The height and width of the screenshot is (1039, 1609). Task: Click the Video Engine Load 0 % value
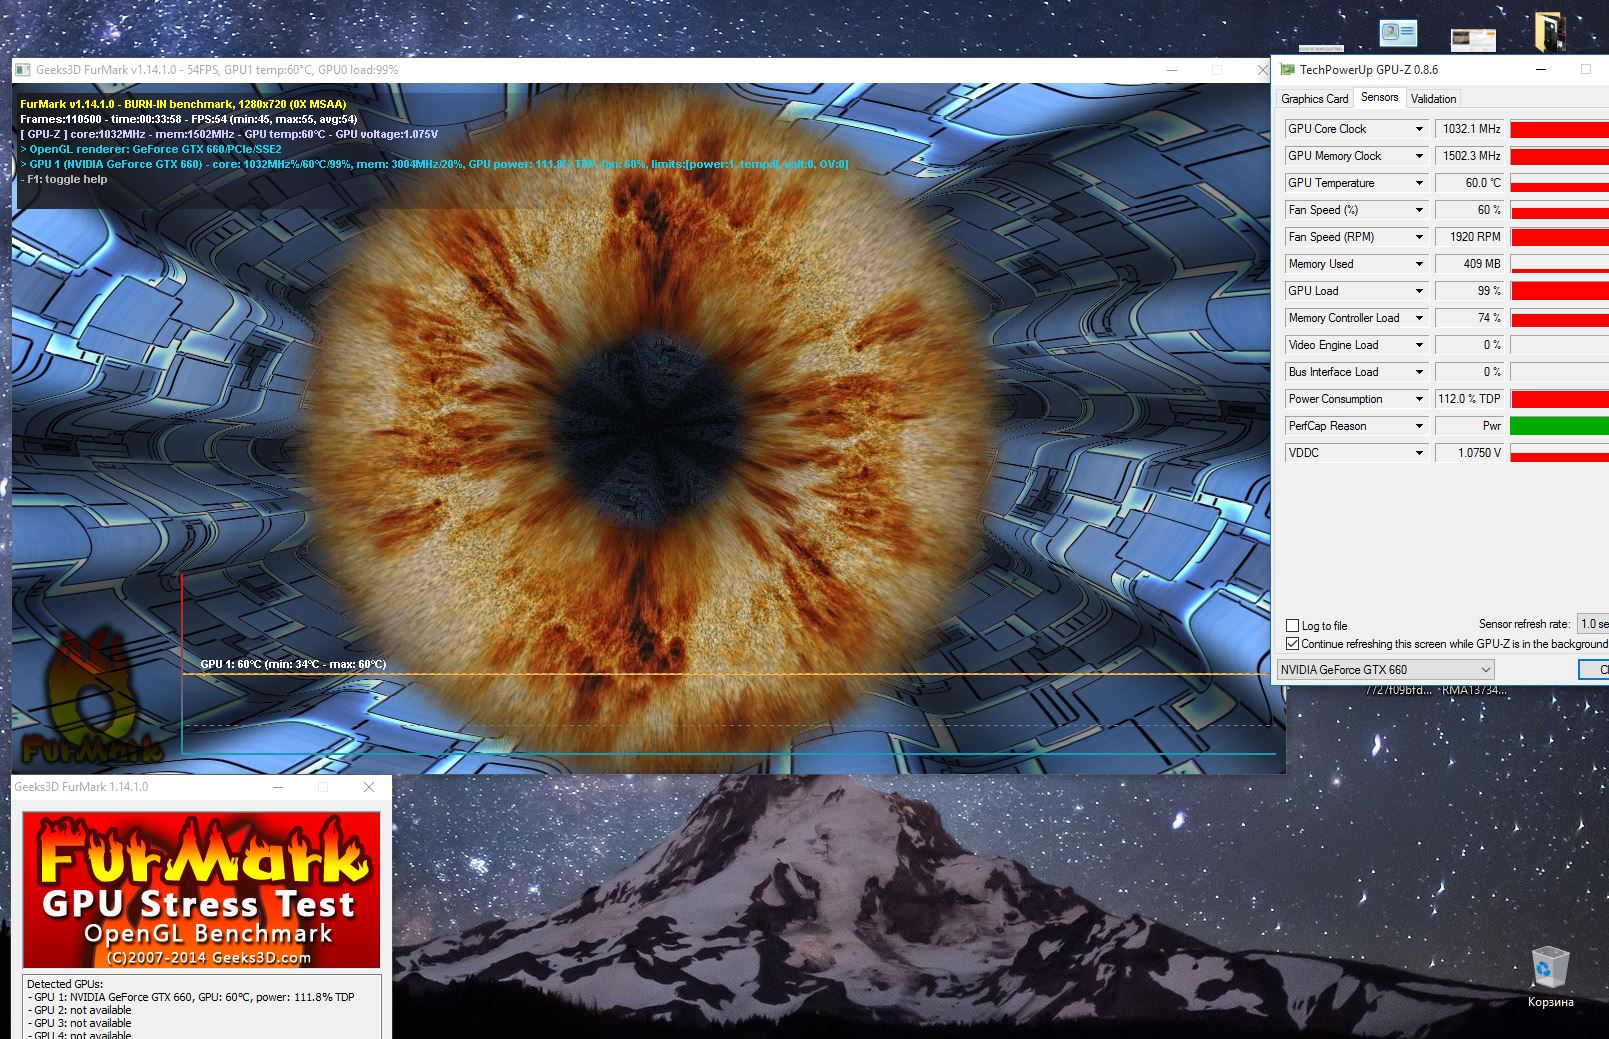tap(1469, 345)
